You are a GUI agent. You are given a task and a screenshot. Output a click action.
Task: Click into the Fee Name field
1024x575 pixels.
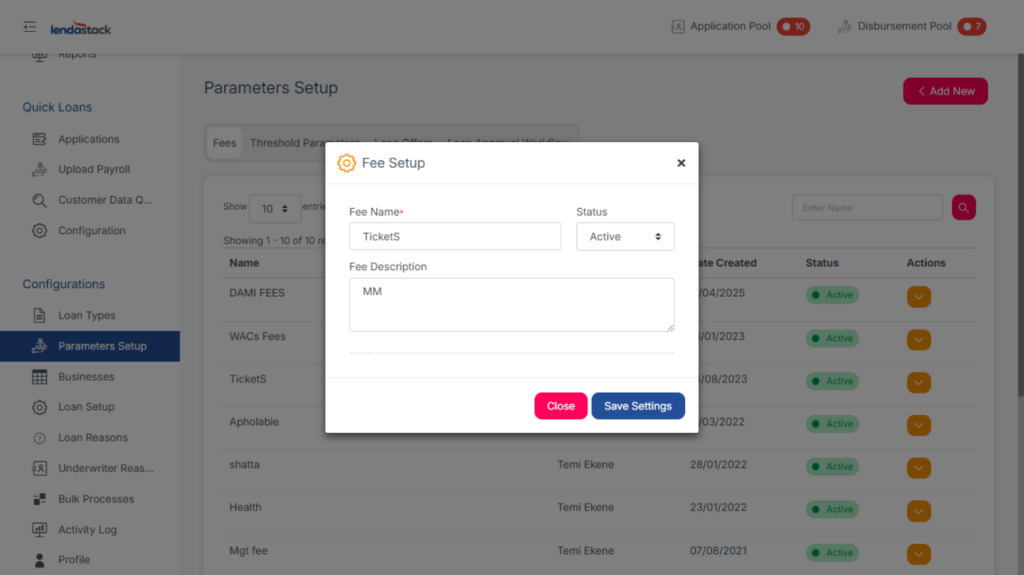(455, 237)
